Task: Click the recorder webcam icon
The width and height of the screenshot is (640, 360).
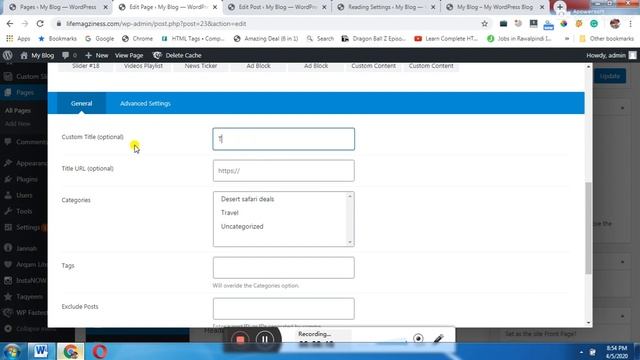Action: 418,338
